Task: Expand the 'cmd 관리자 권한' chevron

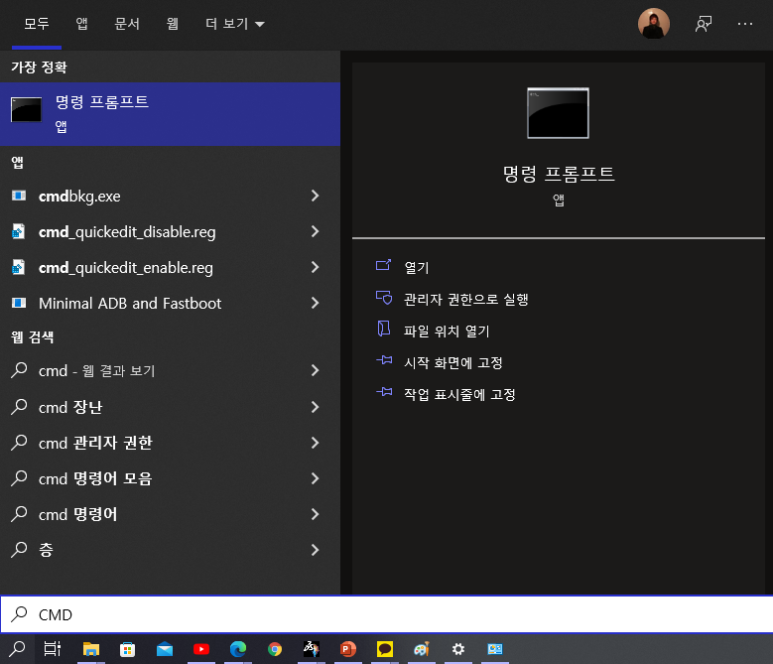Action: coord(315,443)
